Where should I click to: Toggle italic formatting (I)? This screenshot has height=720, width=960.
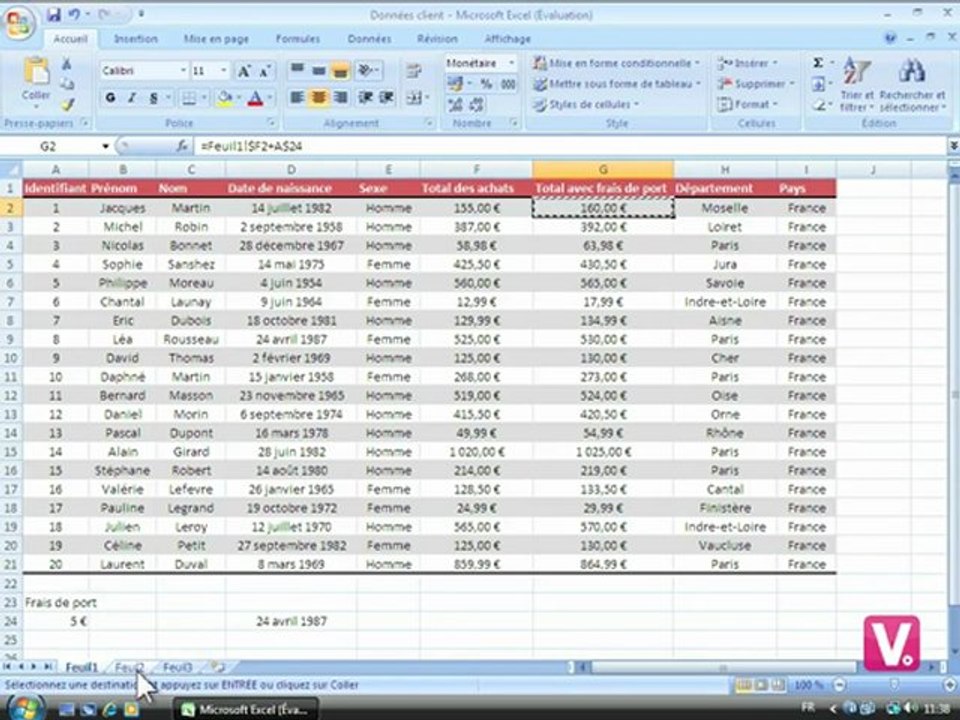[x=131, y=98]
